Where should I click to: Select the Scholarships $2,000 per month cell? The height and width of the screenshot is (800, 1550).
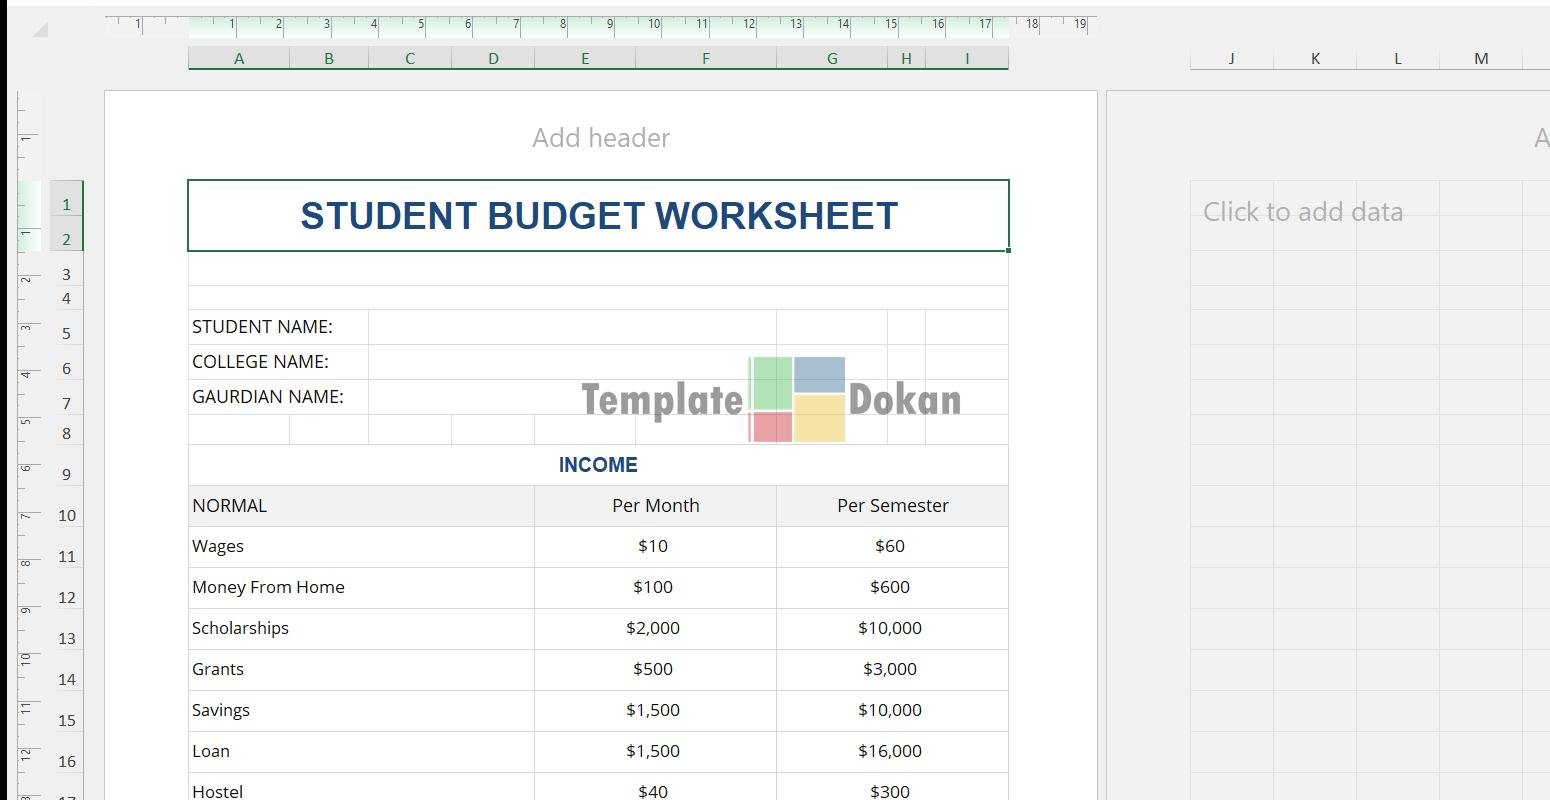click(653, 628)
